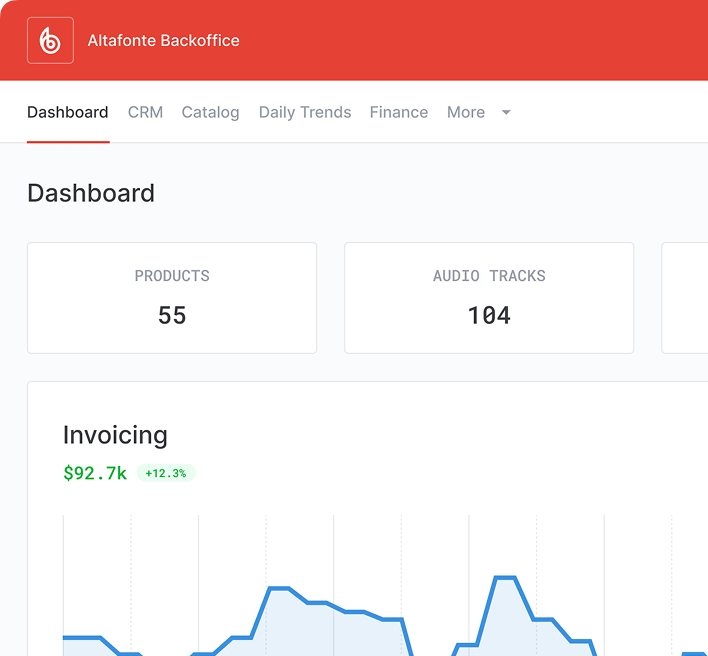Viewport: 708px width, 656px height.
Task: Click the Altafonte logo icon
Action: [x=50, y=41]
